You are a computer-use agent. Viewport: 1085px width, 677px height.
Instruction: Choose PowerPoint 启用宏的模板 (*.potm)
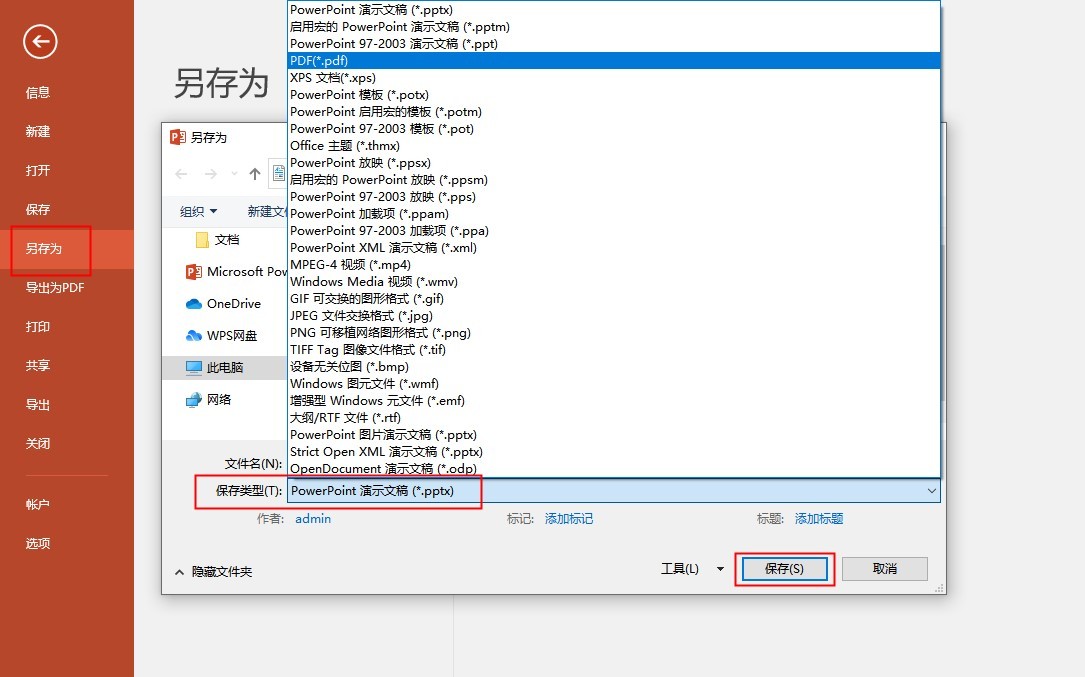(614, 111)
